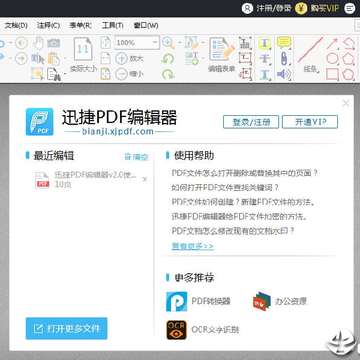Open the hamburger menu in title bar
The height and width of the screenshot is (360, 360).
pos(350,8)
